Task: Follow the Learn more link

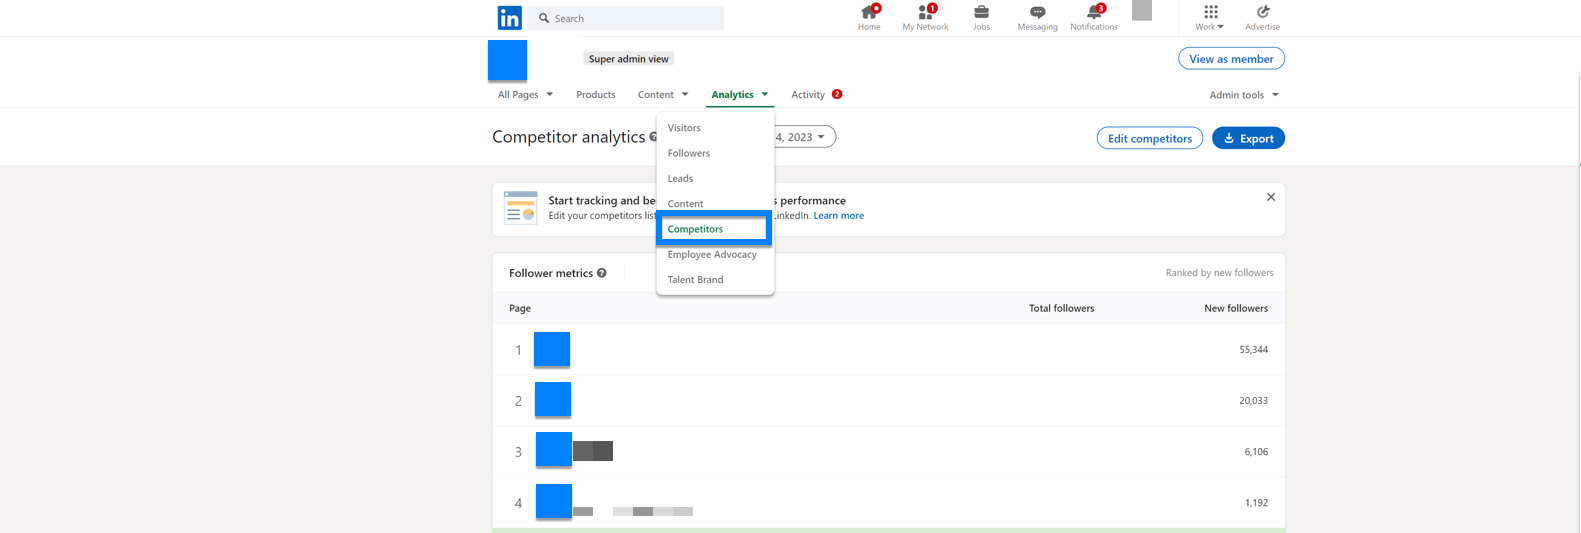Action: tap(838, 216)
